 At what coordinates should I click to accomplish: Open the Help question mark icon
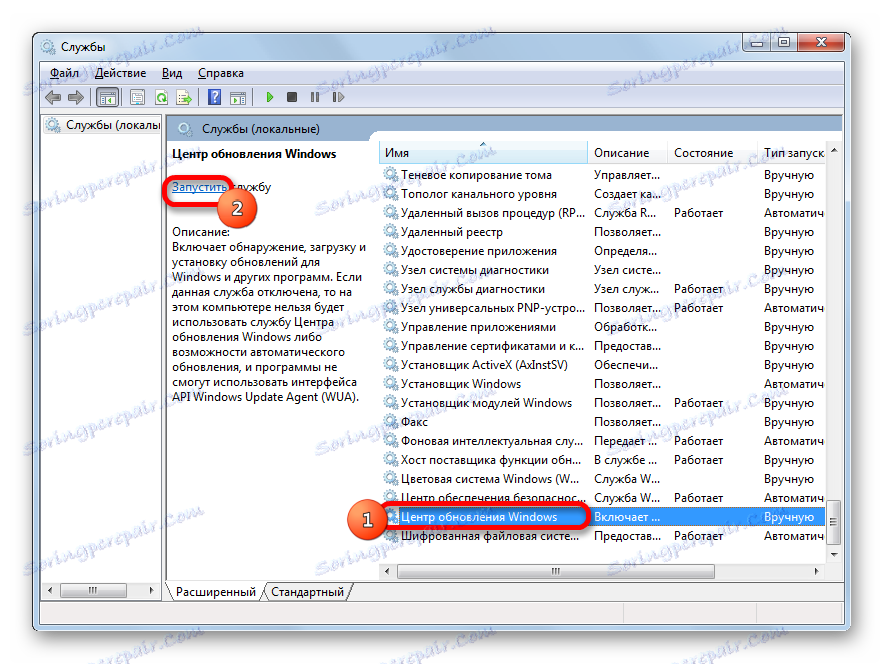[x=214, y=98]
